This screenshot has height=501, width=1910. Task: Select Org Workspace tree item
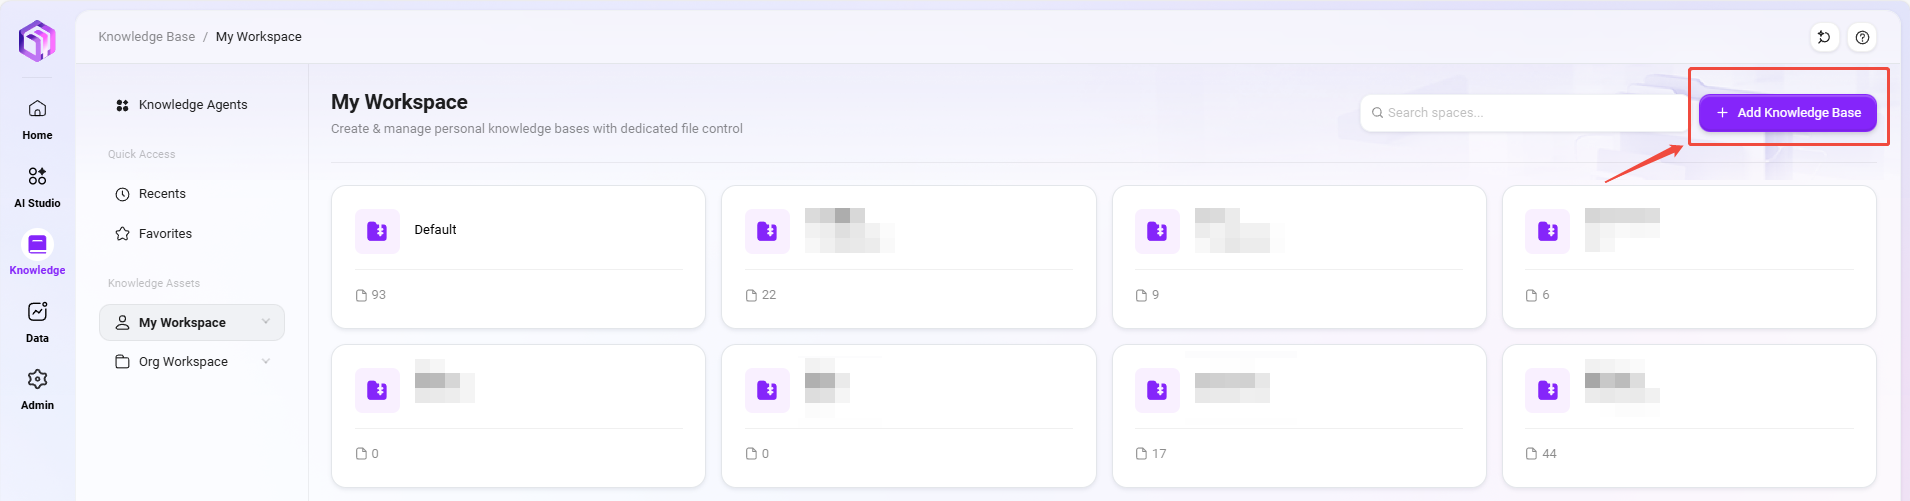click(x=183, y=362)
